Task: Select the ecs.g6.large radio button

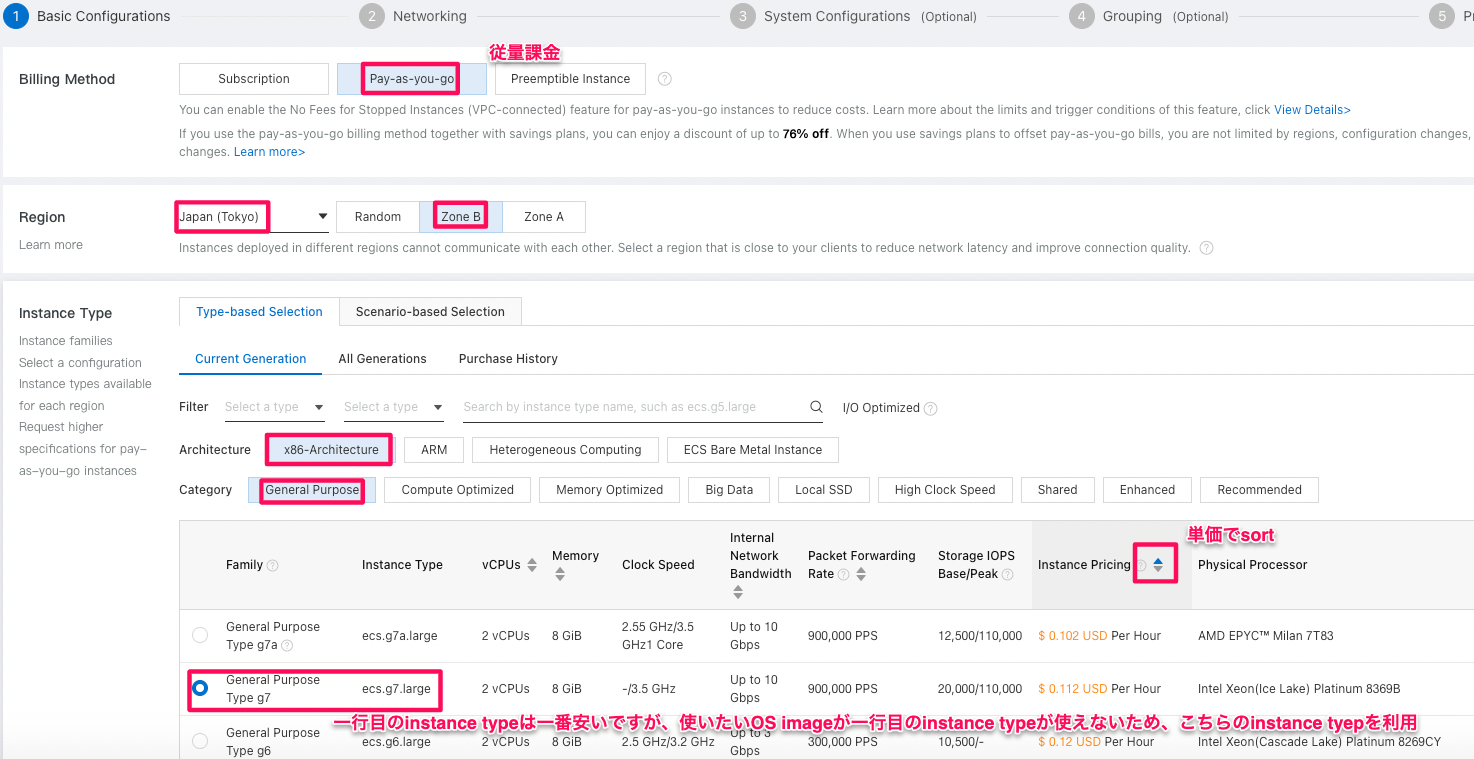Action: coord(200,741)
